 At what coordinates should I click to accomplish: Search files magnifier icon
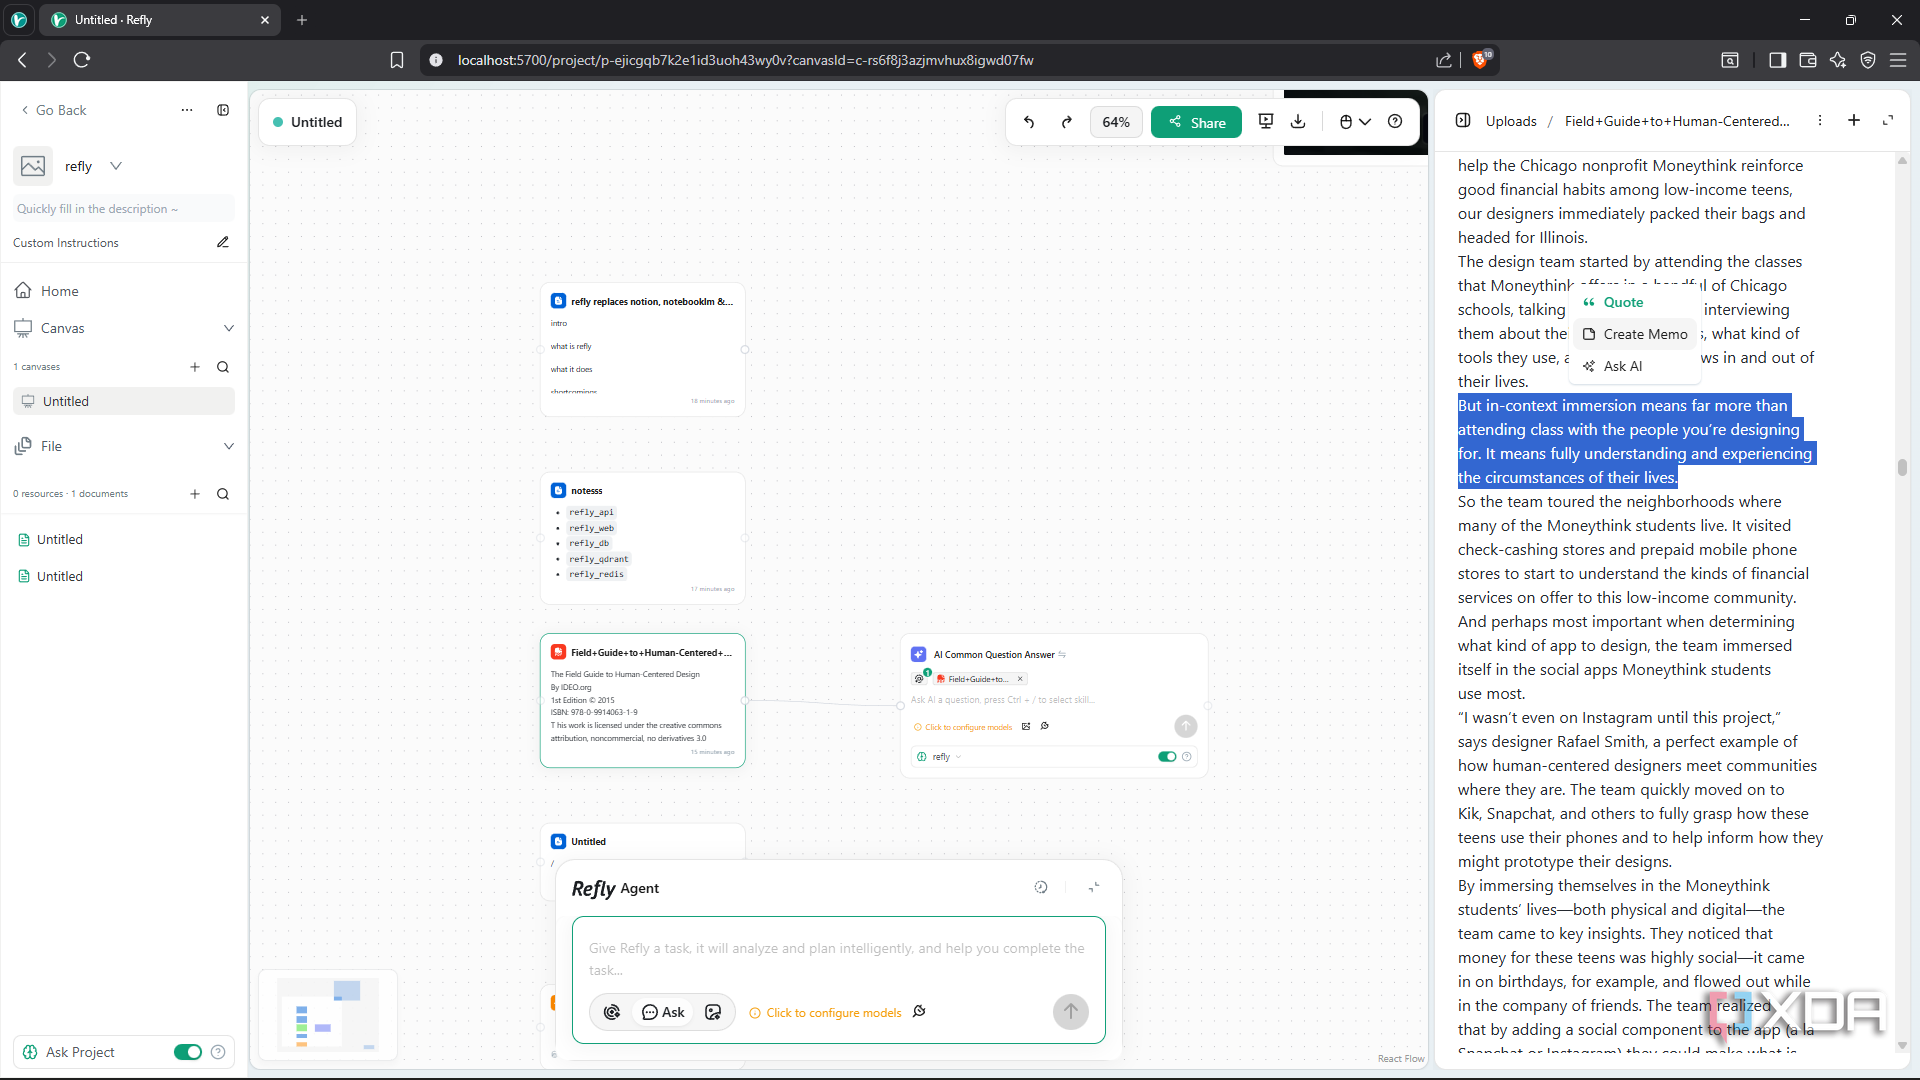pyautogui.click(x=223, y=494)
